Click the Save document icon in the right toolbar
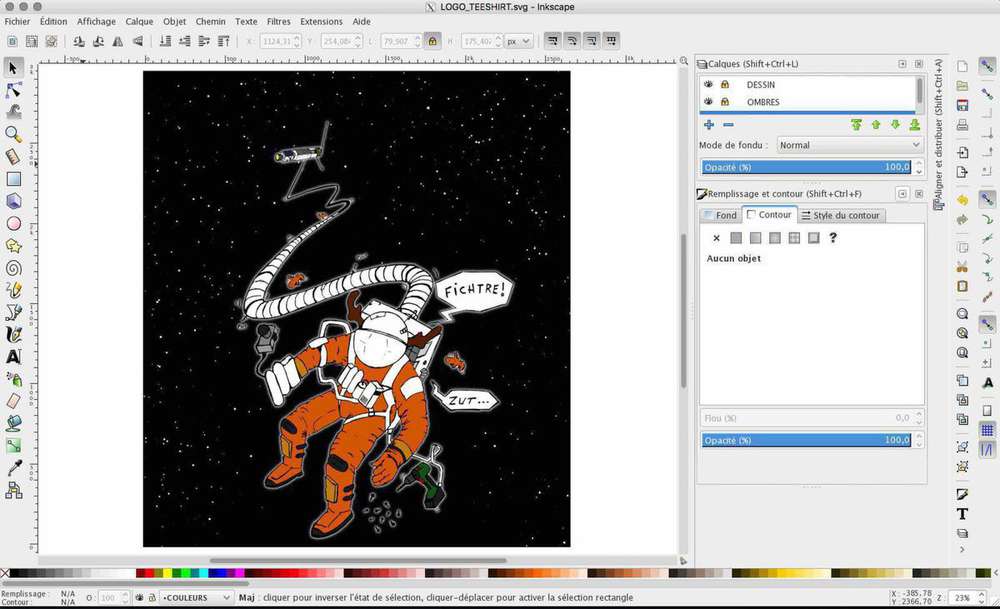This screenshot has width=1000, height=609. coord(962,105)
